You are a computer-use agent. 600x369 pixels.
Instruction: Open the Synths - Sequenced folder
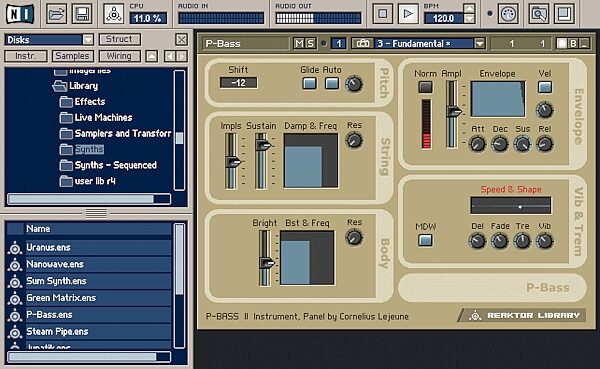pos(108,165)
